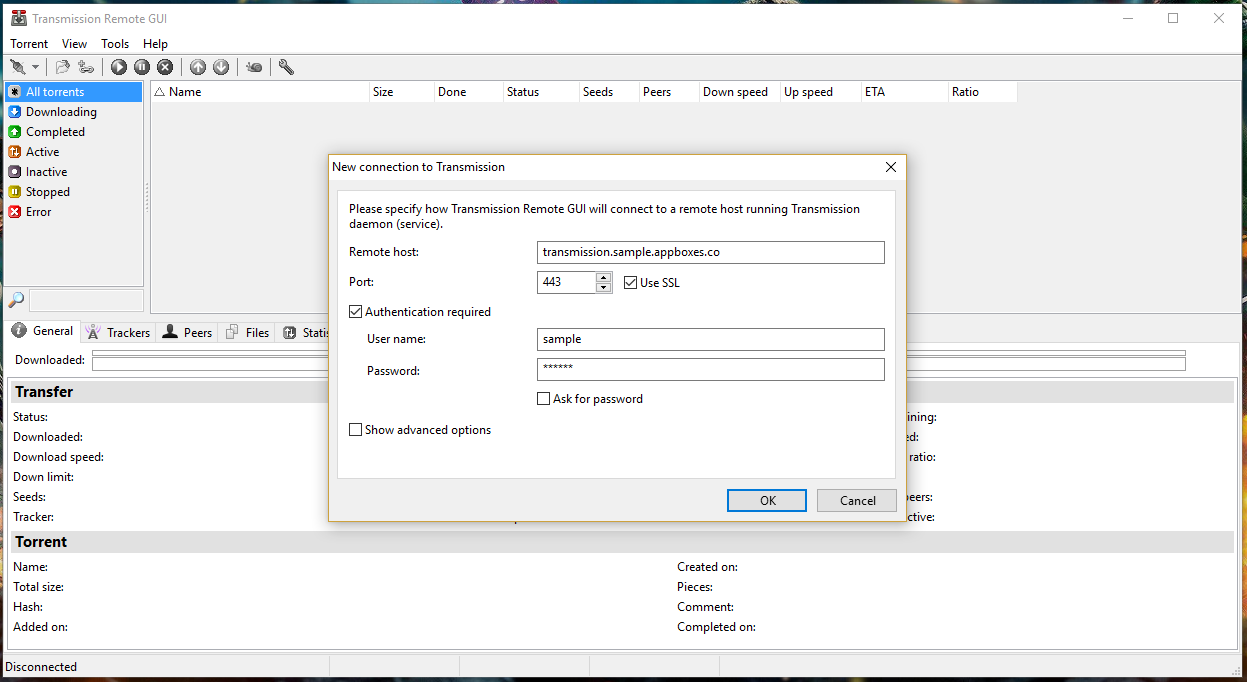Select the Error filter

coord(74,212)
